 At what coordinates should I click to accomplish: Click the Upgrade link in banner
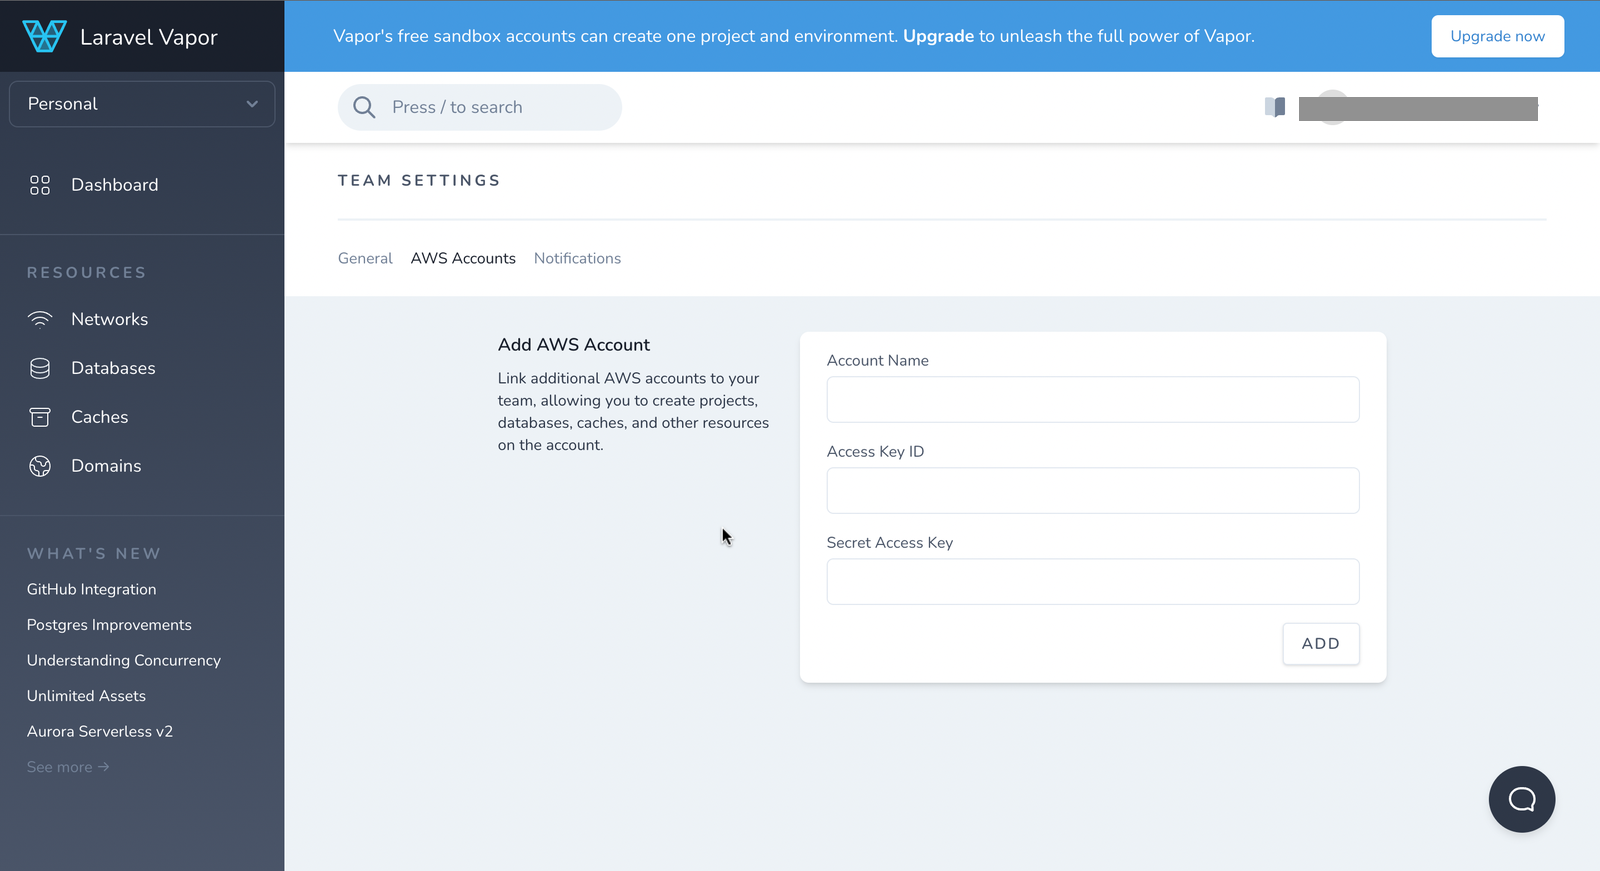coord(938,36)
